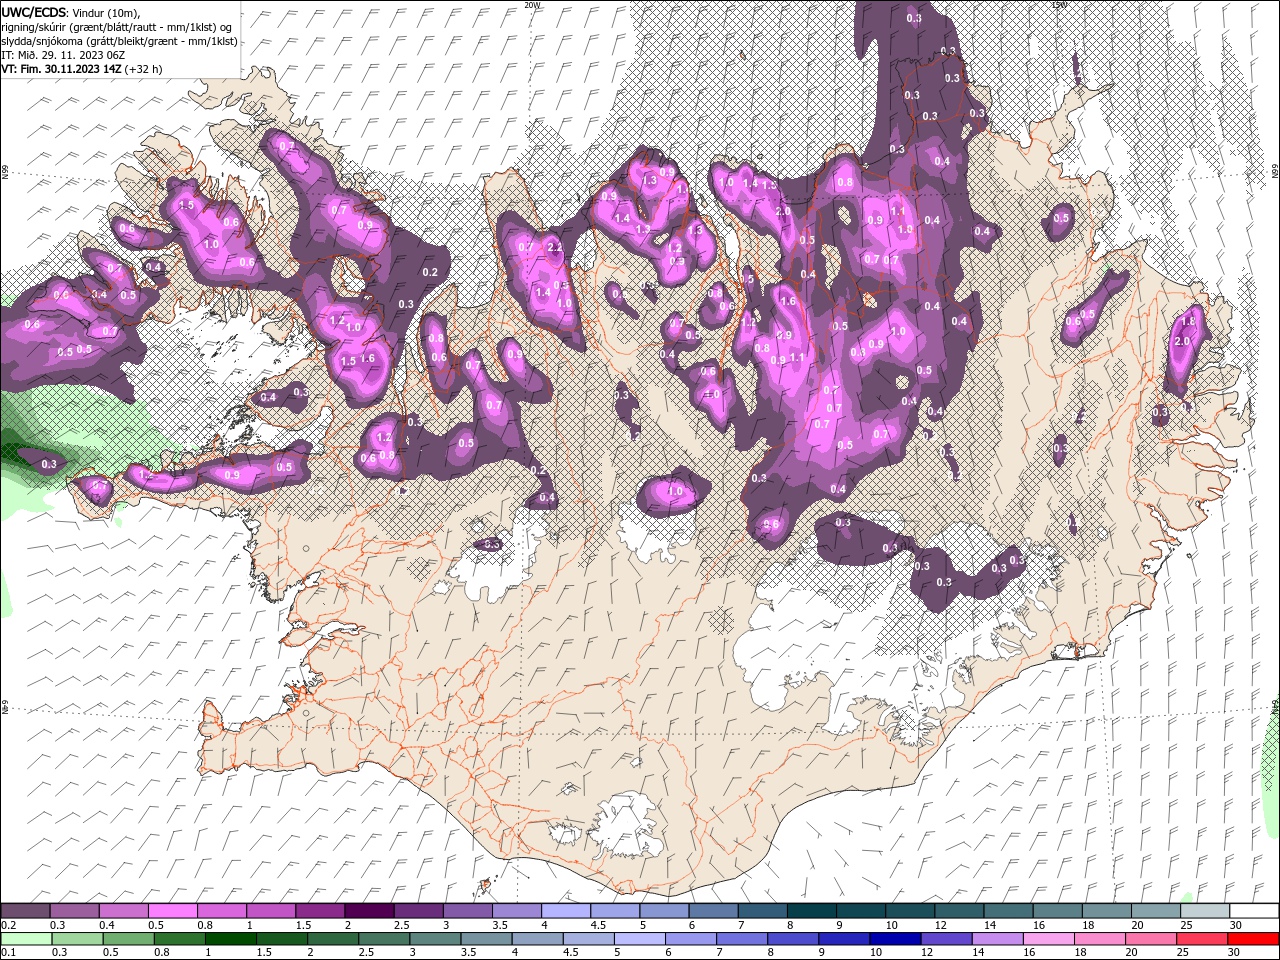
Task: Click the 2.2 precipitation value on the map
Action: (x=555, y=247)
